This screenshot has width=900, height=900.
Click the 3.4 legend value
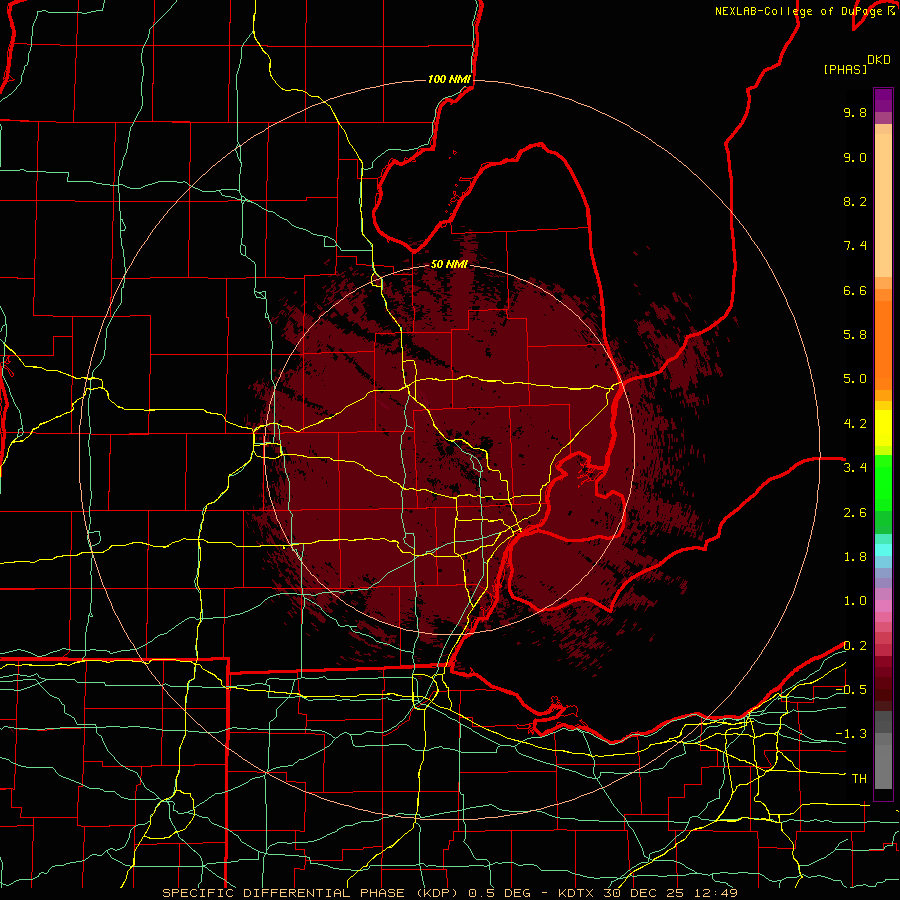point(855,468)
